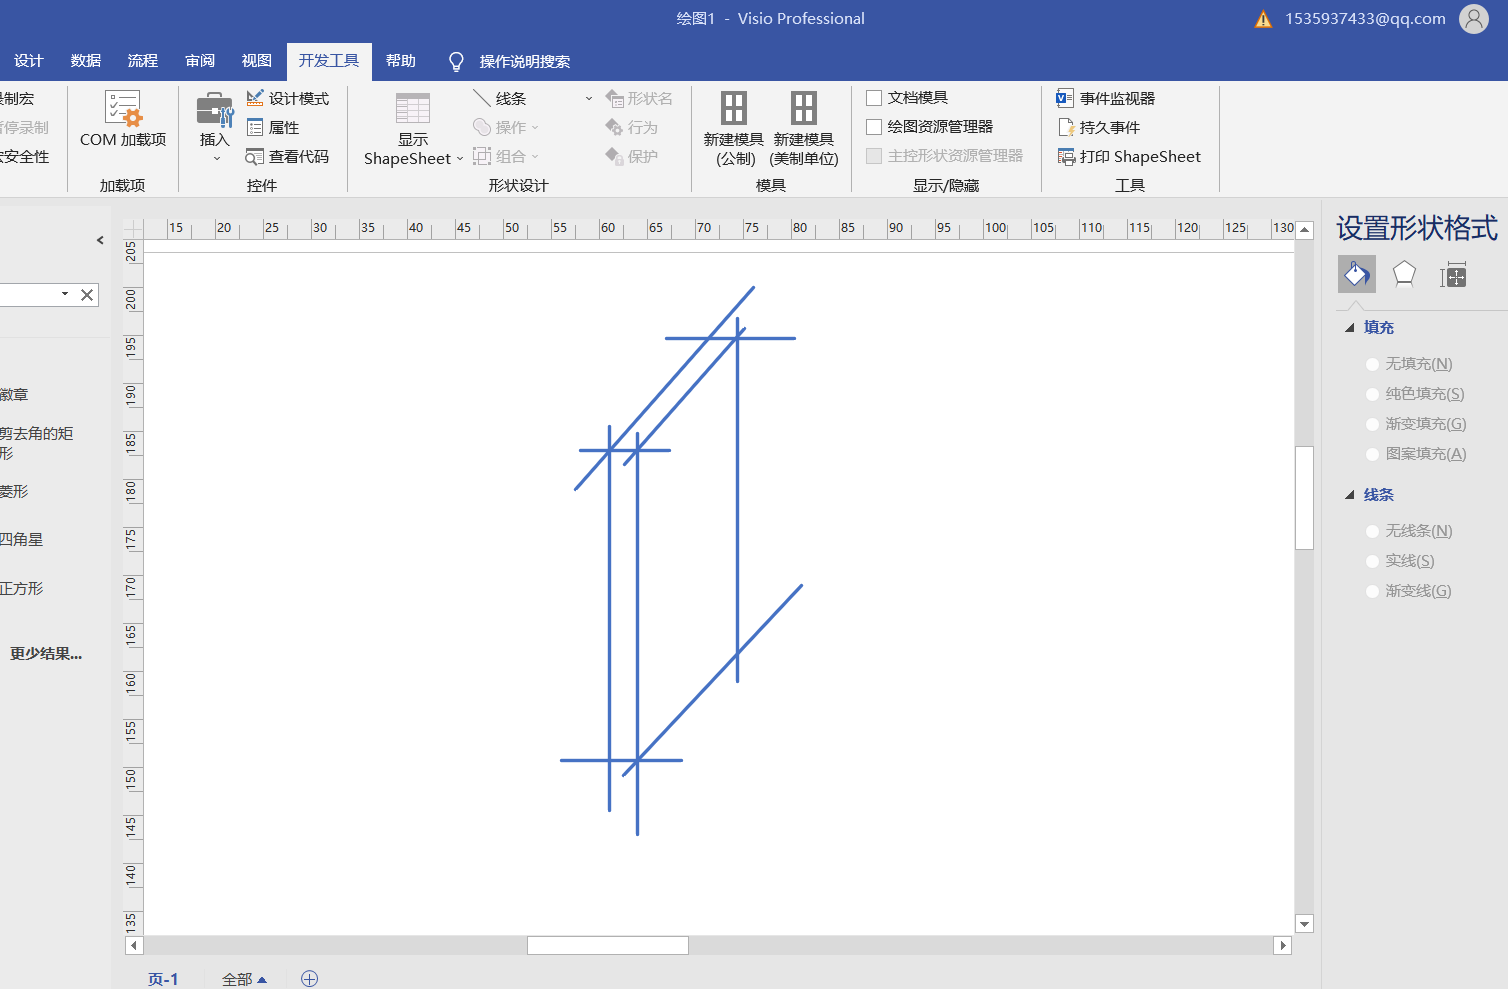Image resolution: width=1508 pixels, height=989 pixels.
Task: Open the 组合 dropdown menu
Action: pos(537,156)
